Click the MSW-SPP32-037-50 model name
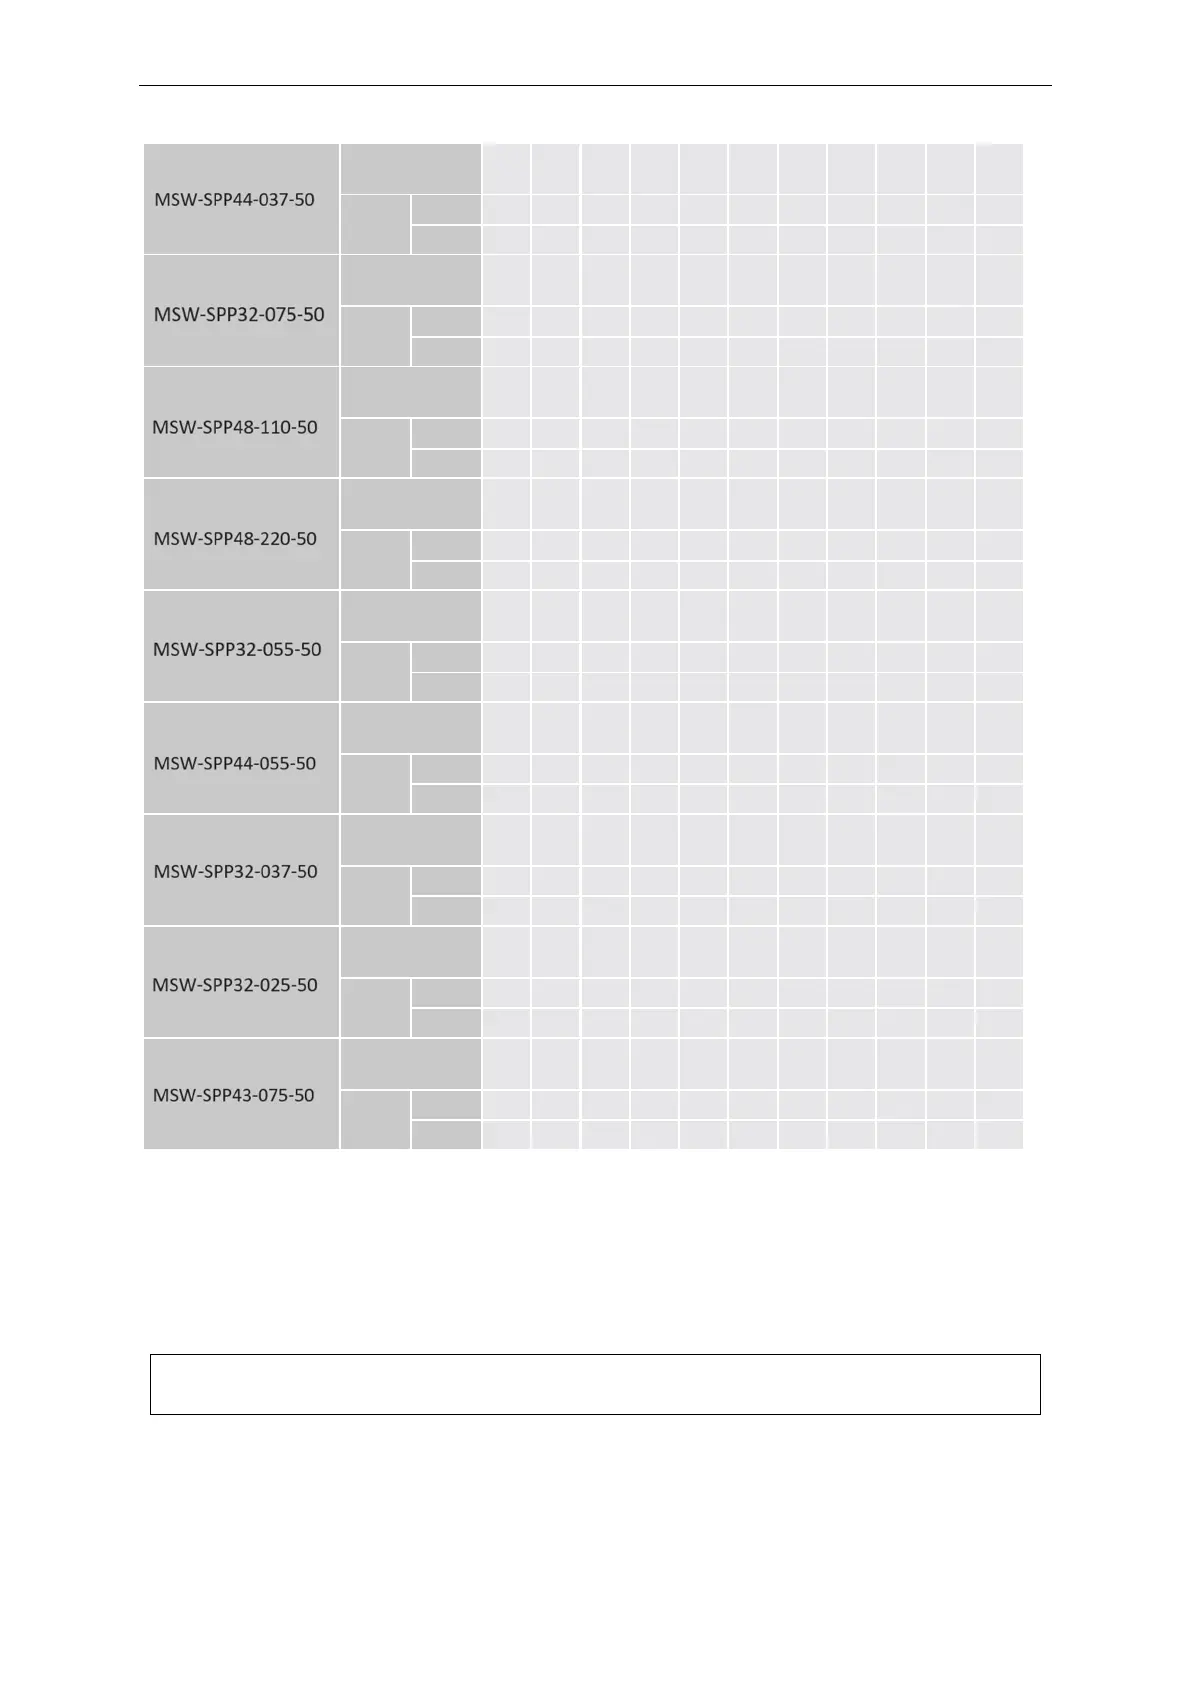The width and height of the screenshot is (1190, 1684). [235, 872]
